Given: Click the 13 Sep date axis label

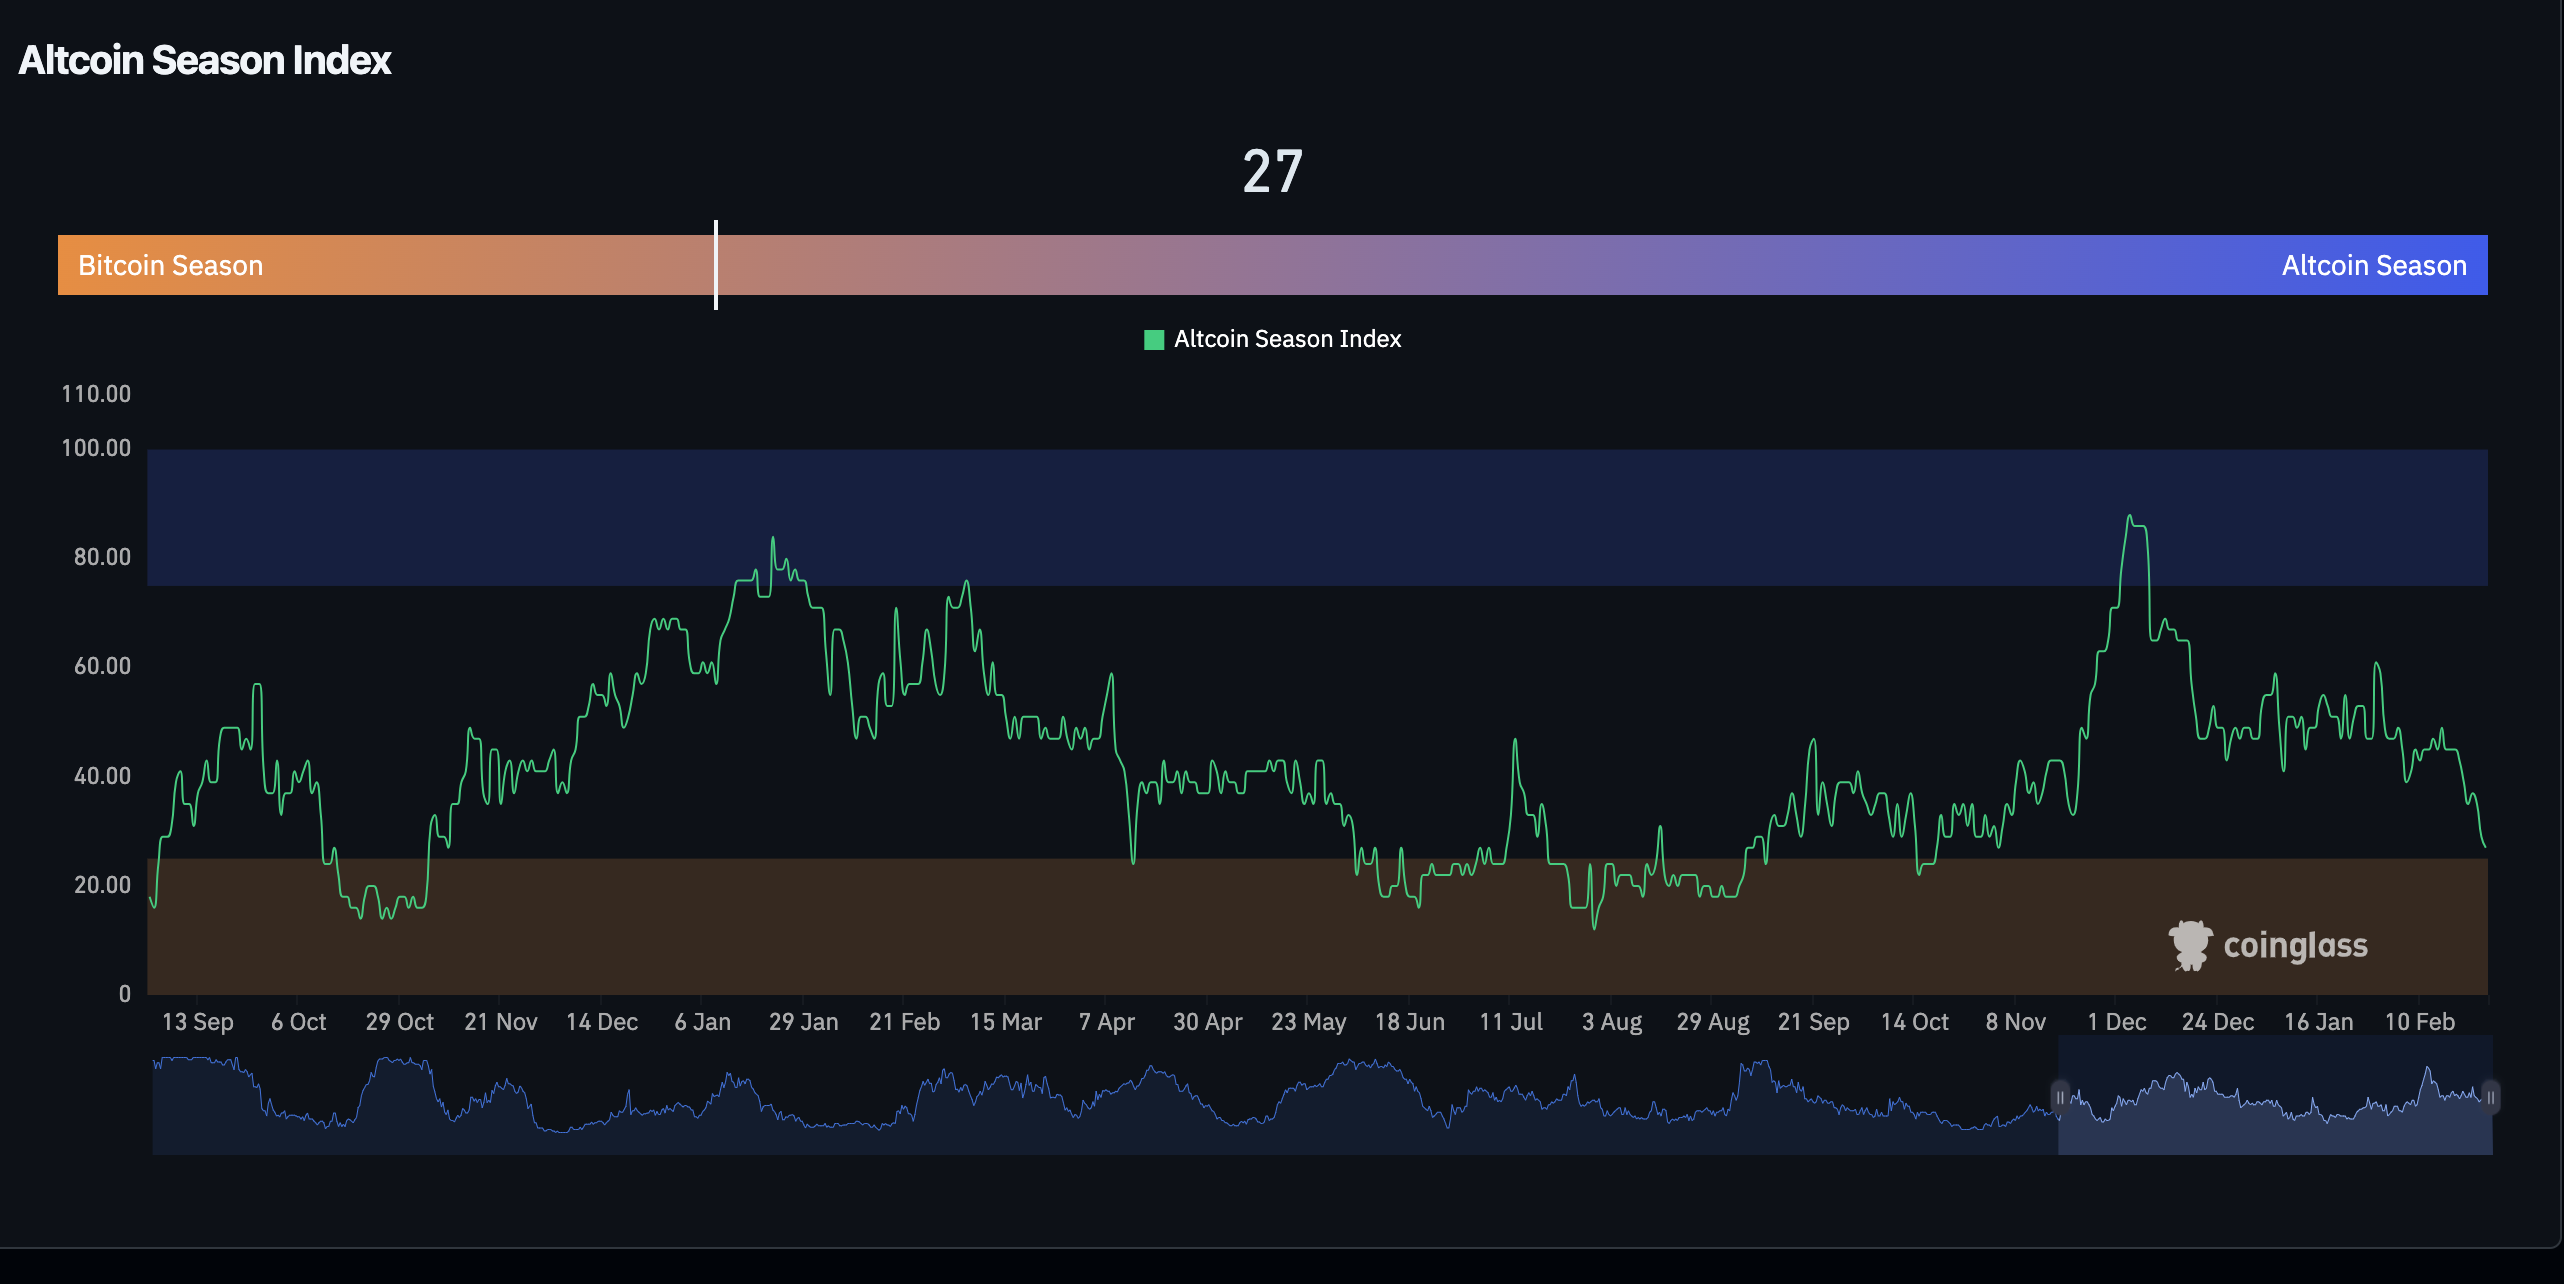Looking at the screenshot, I should (x=197, y=1022).
